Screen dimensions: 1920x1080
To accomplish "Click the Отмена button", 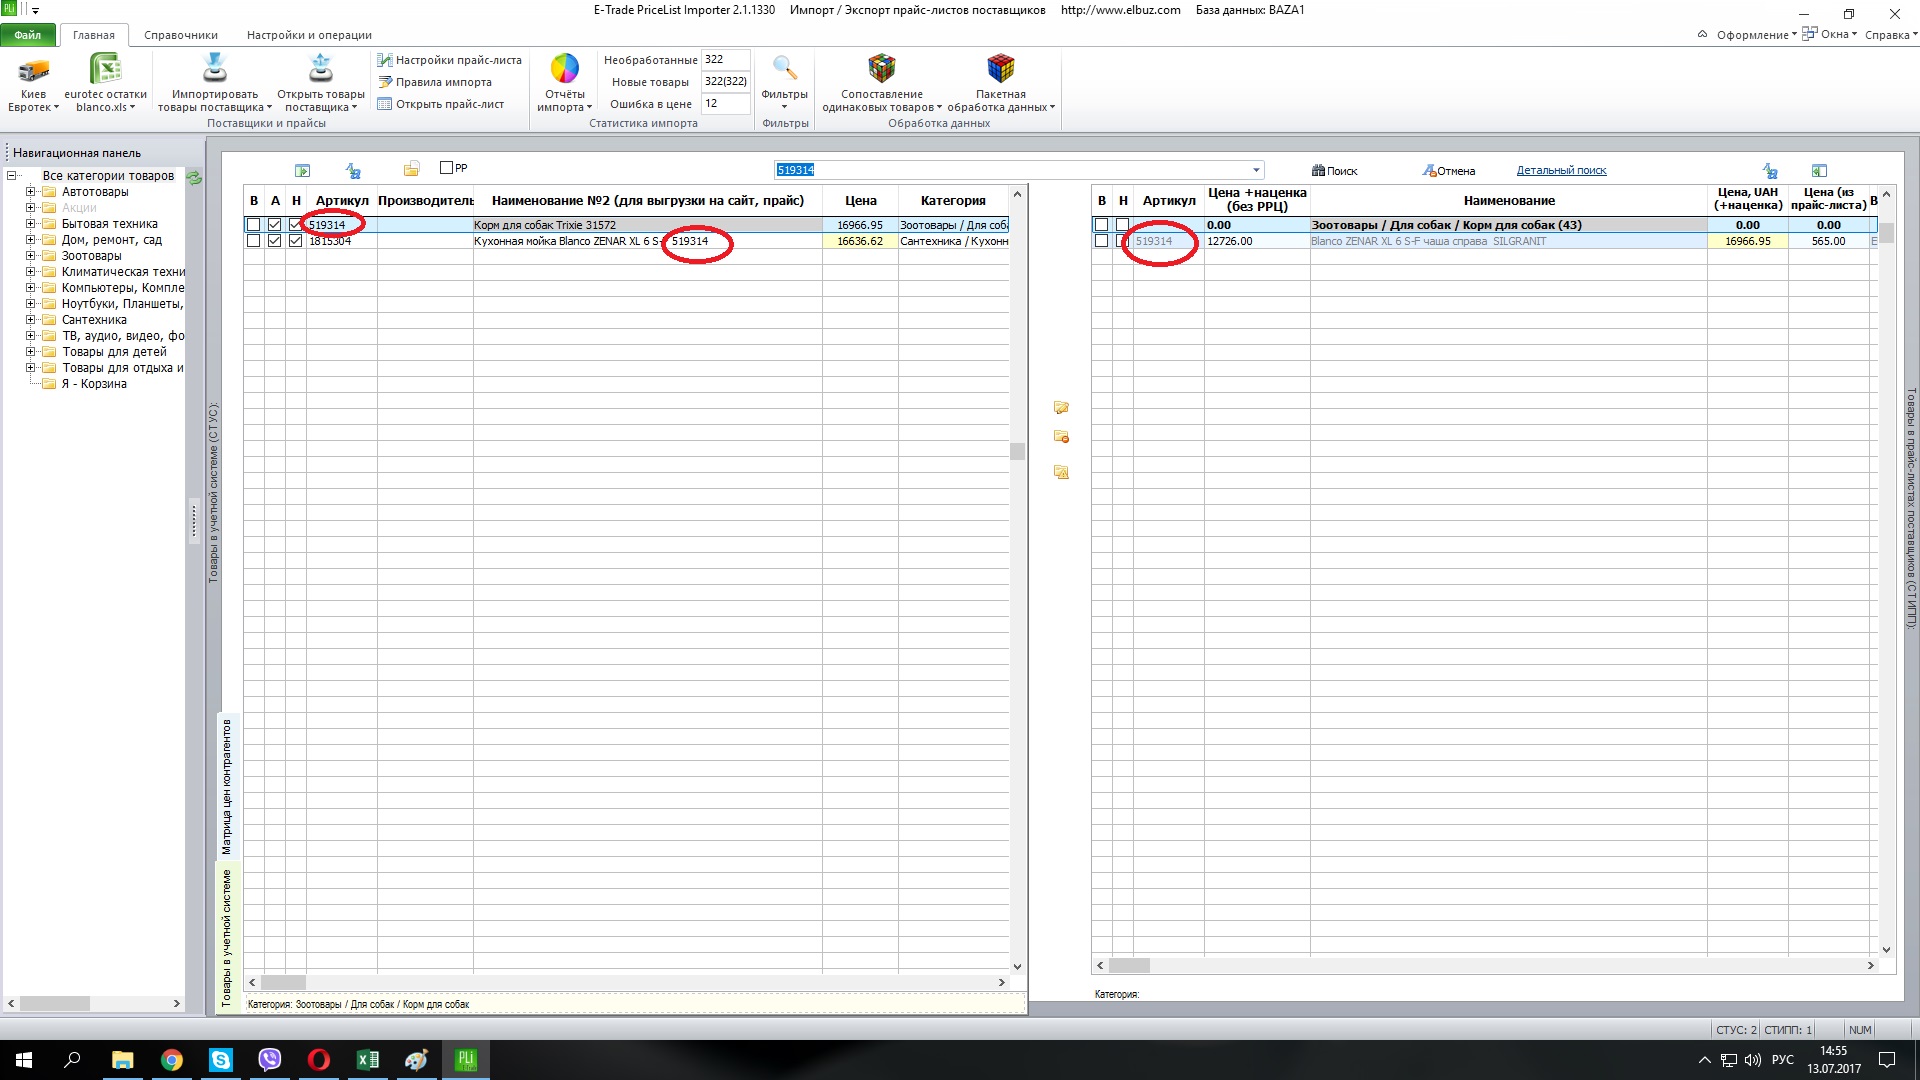I will 1449,171.
